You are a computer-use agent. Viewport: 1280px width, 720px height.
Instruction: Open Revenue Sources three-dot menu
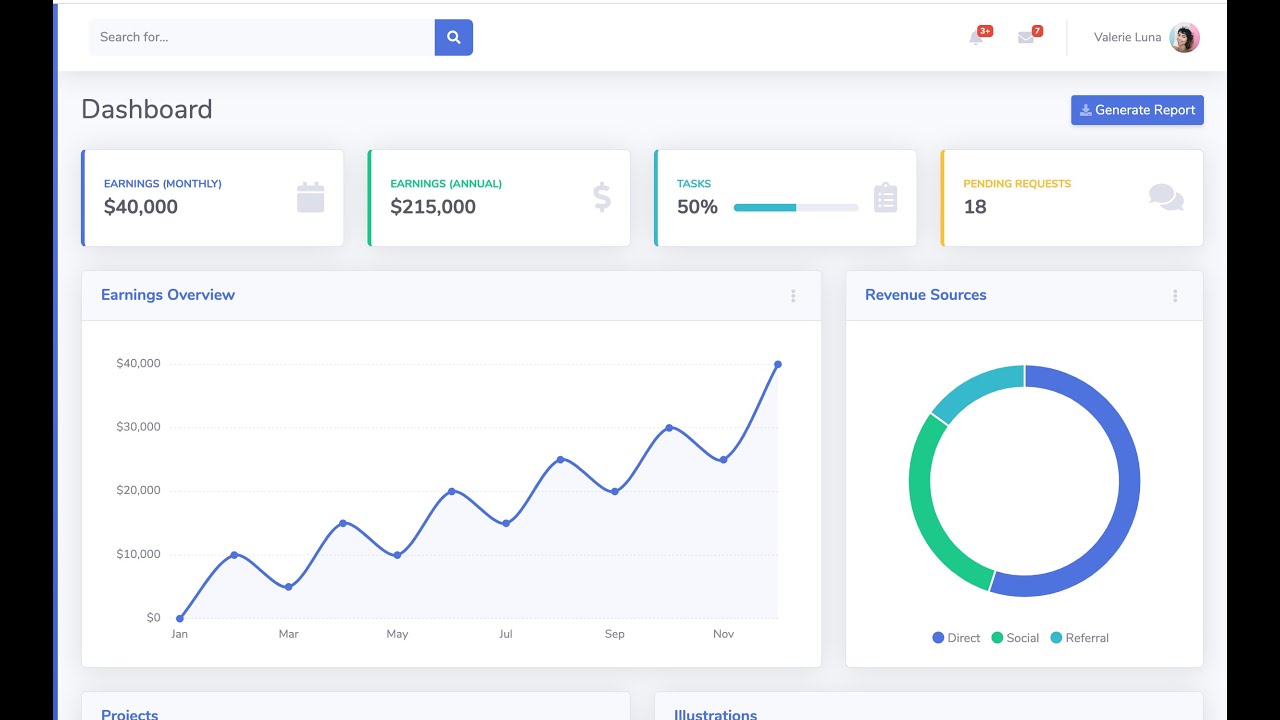[x=1175, y=296]
